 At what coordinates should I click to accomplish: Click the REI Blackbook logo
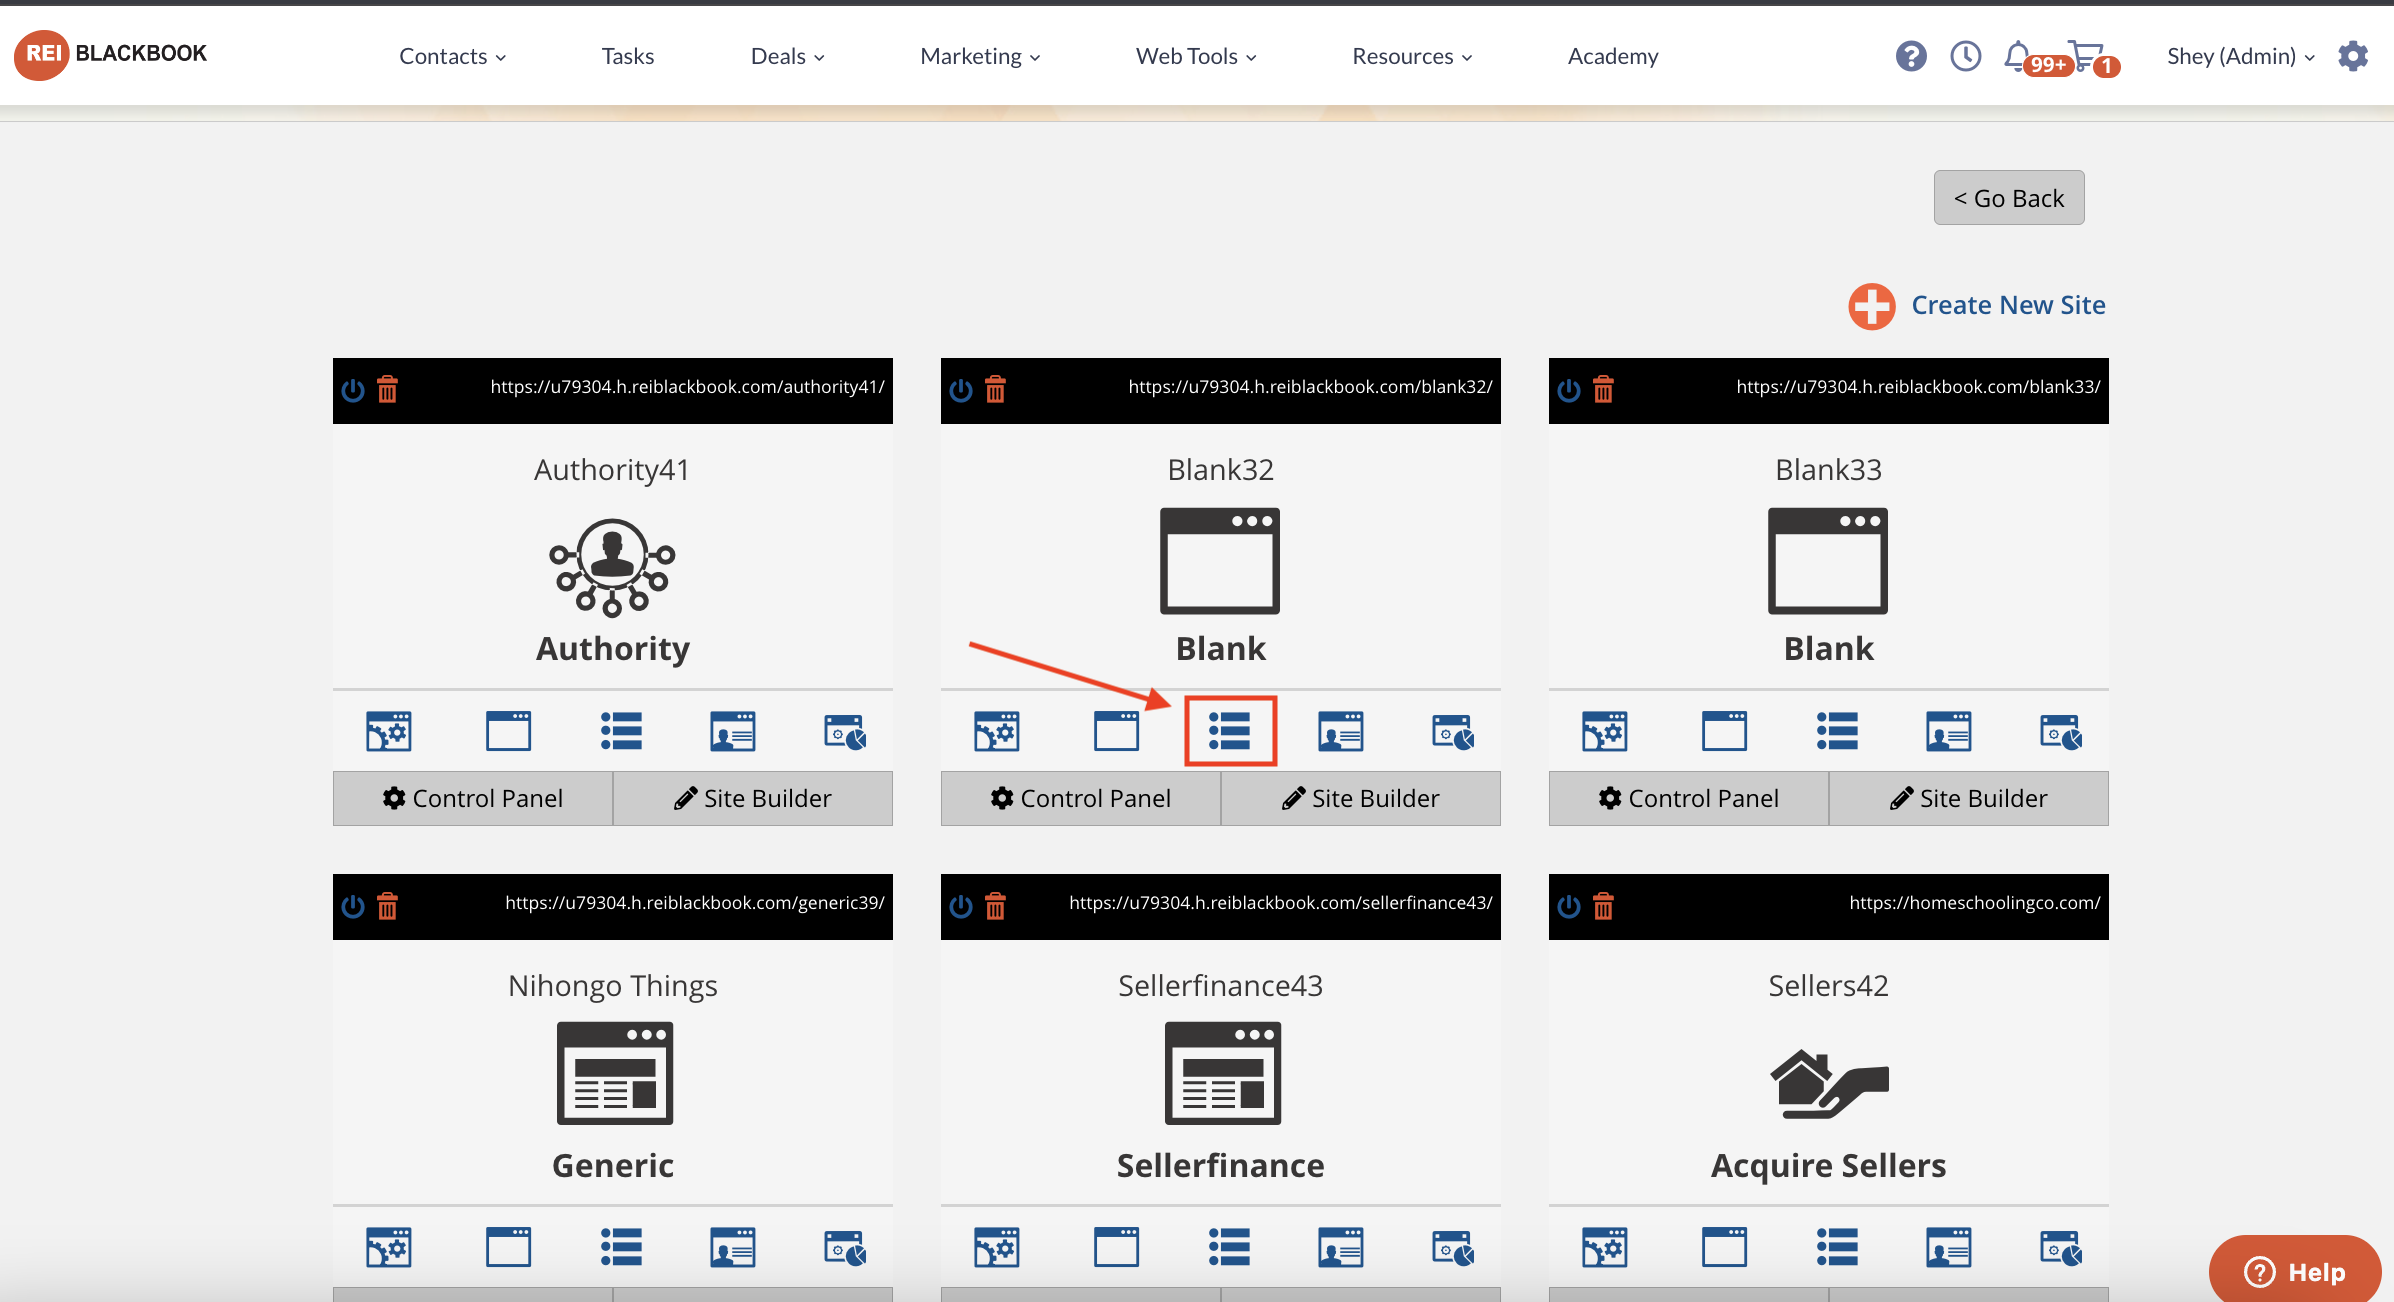point(111,54)
